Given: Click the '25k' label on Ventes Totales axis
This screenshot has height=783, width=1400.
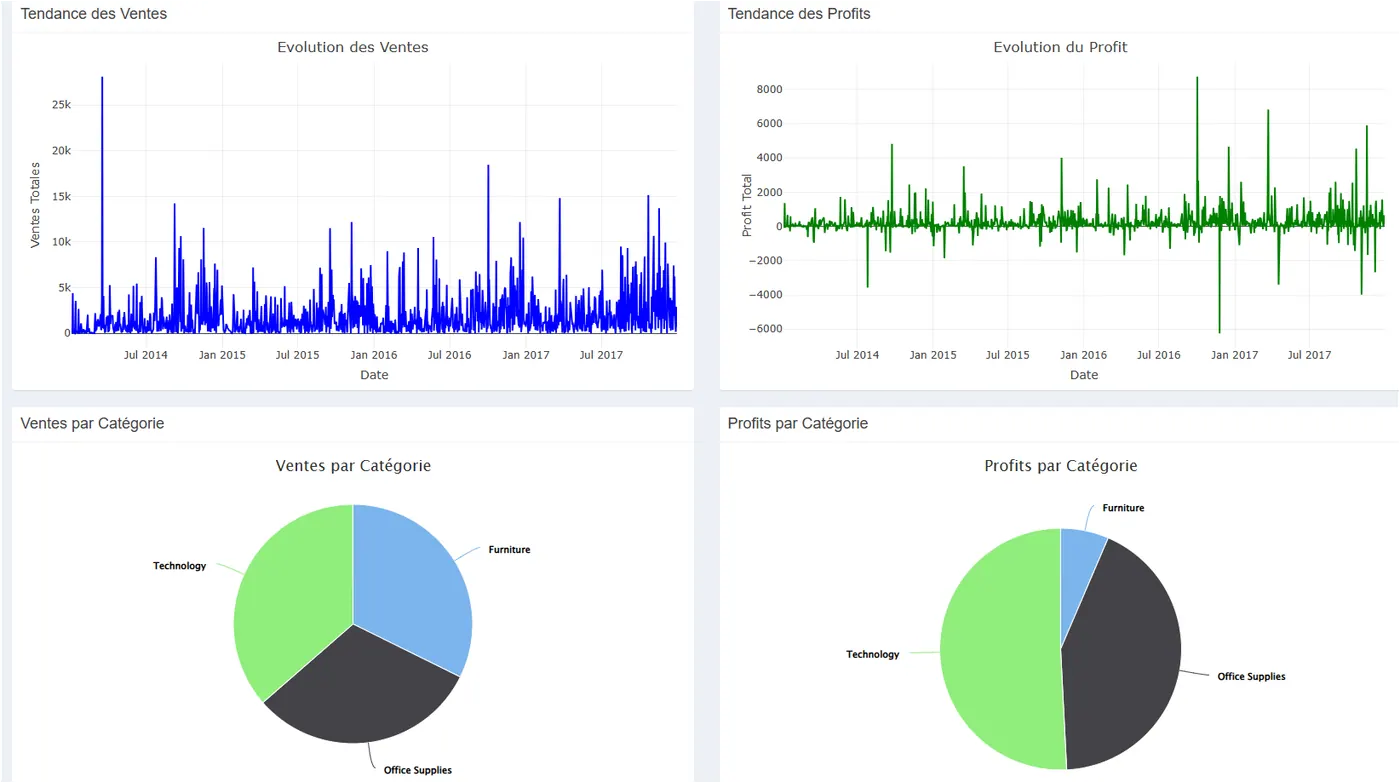Looking at the screenshot, I should (61, 105).
